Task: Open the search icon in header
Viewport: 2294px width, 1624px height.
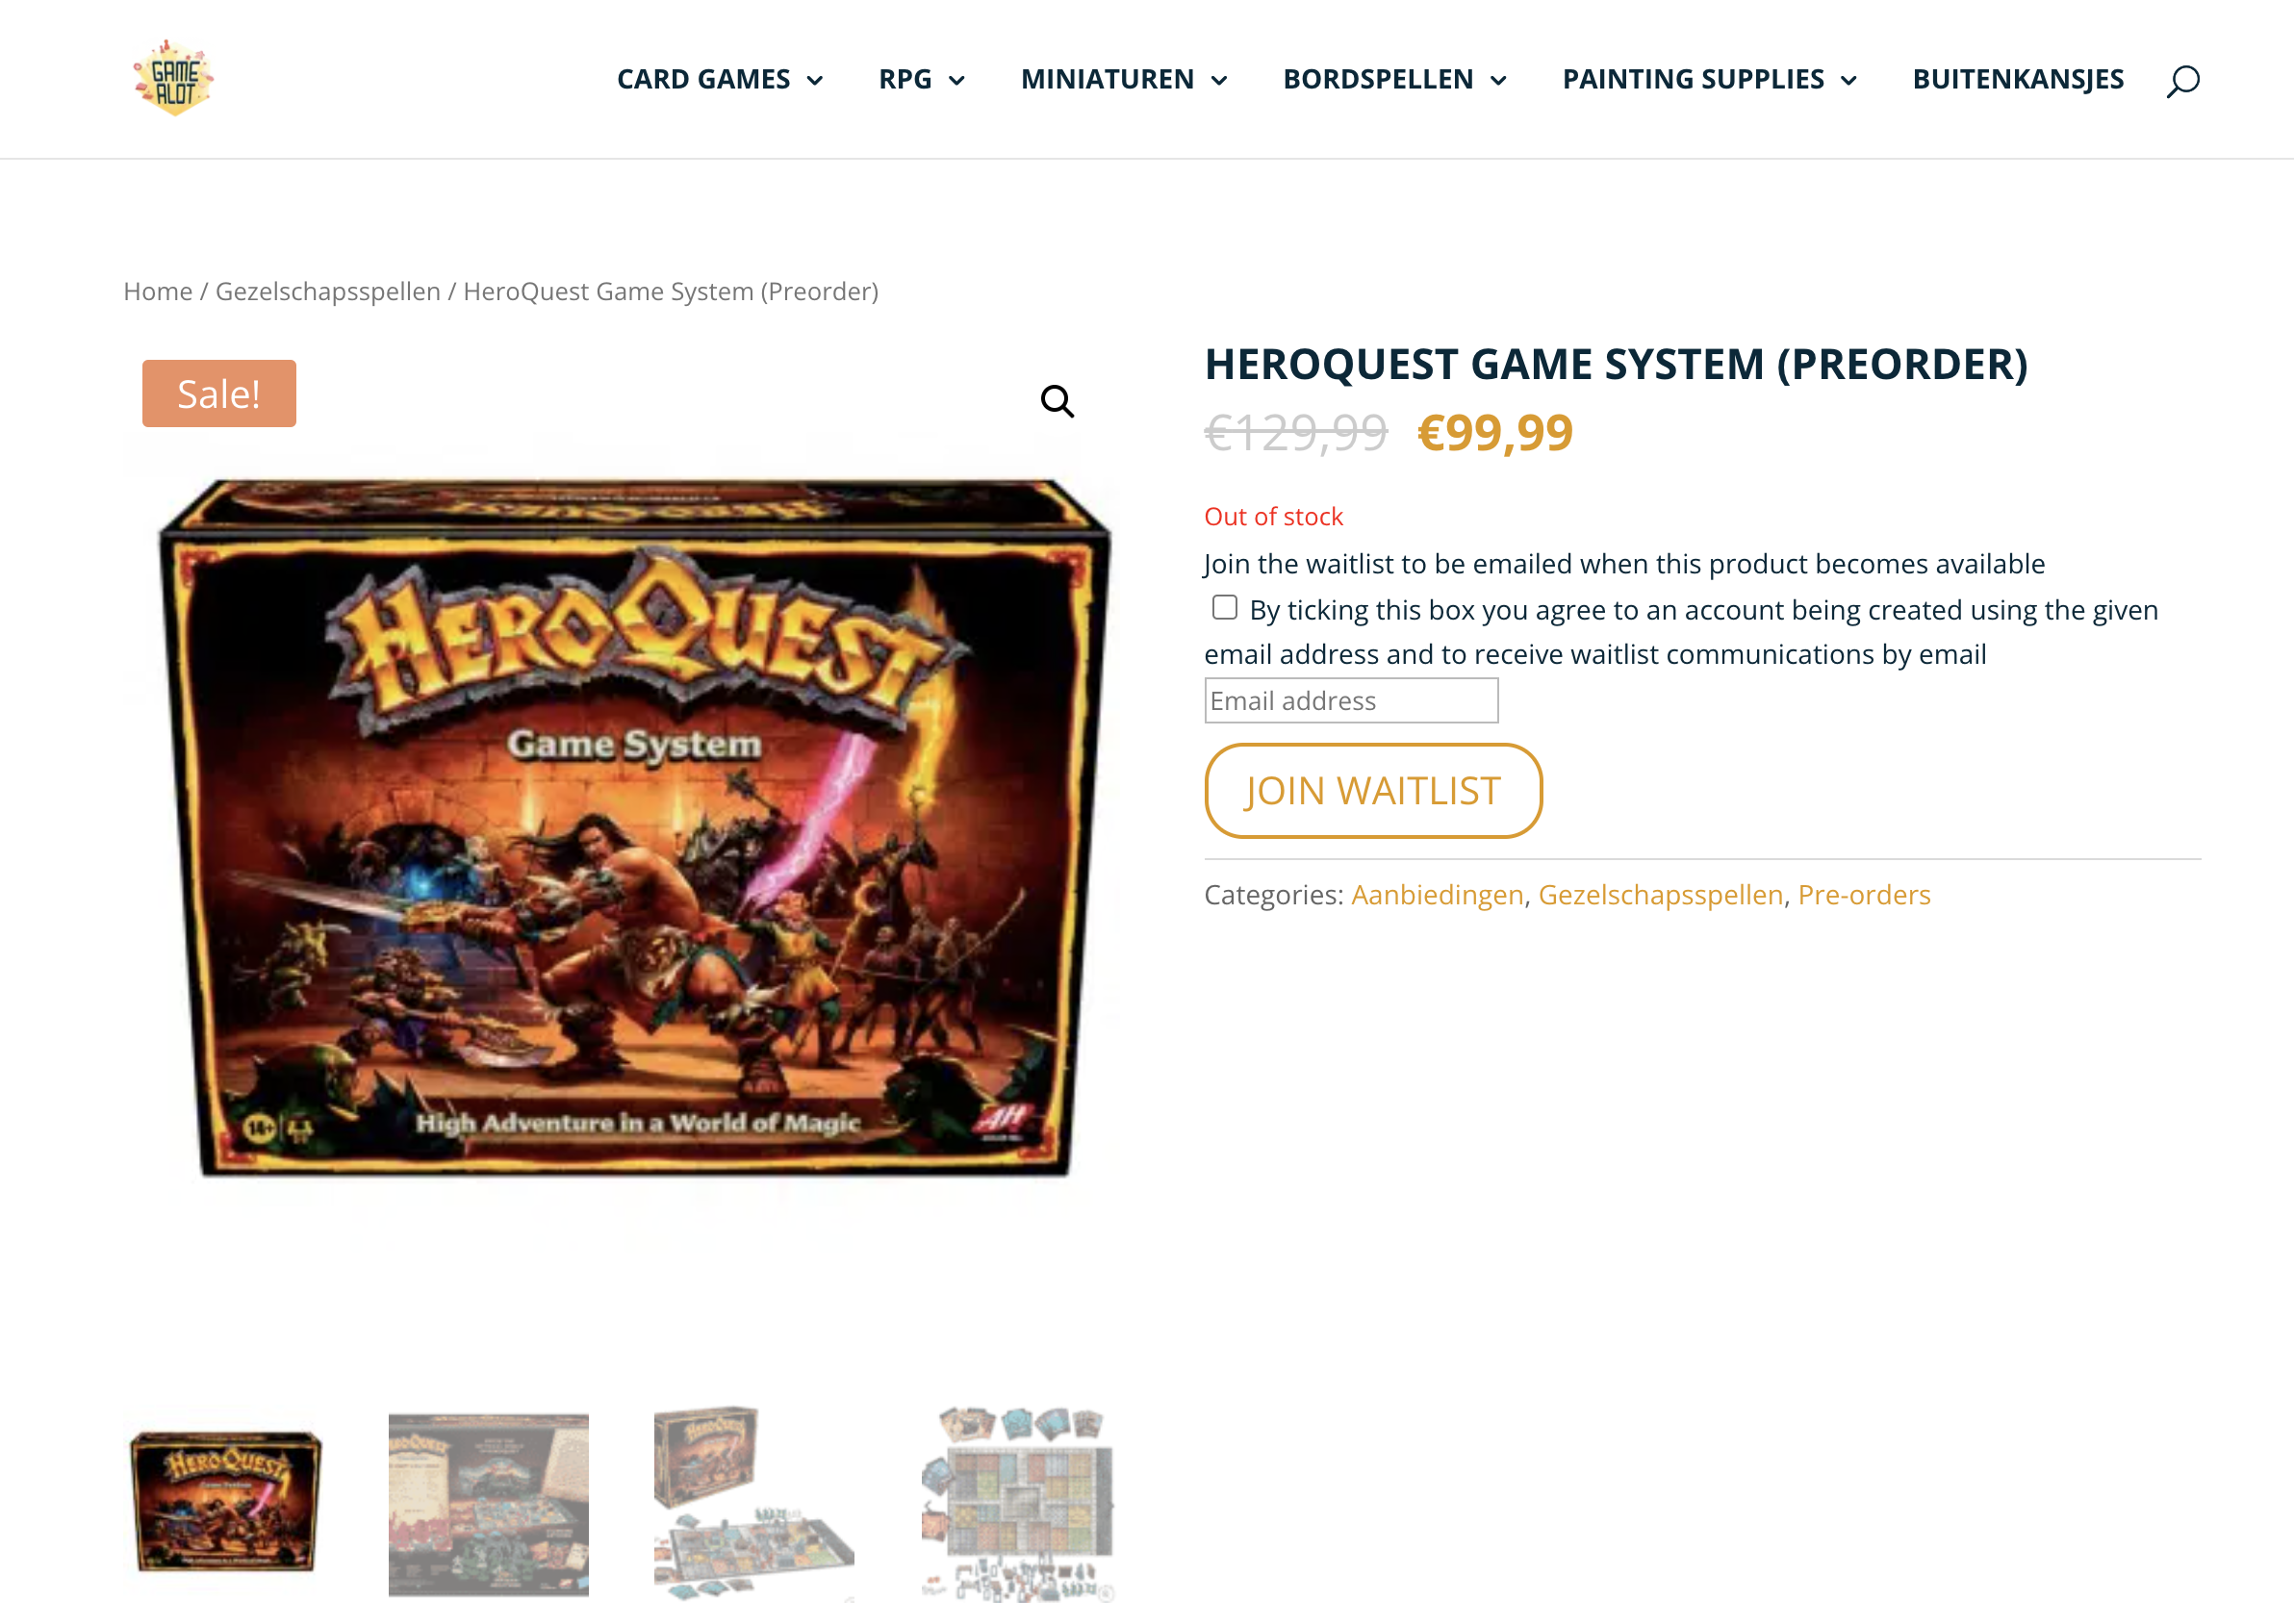Action: point(2182,80)
